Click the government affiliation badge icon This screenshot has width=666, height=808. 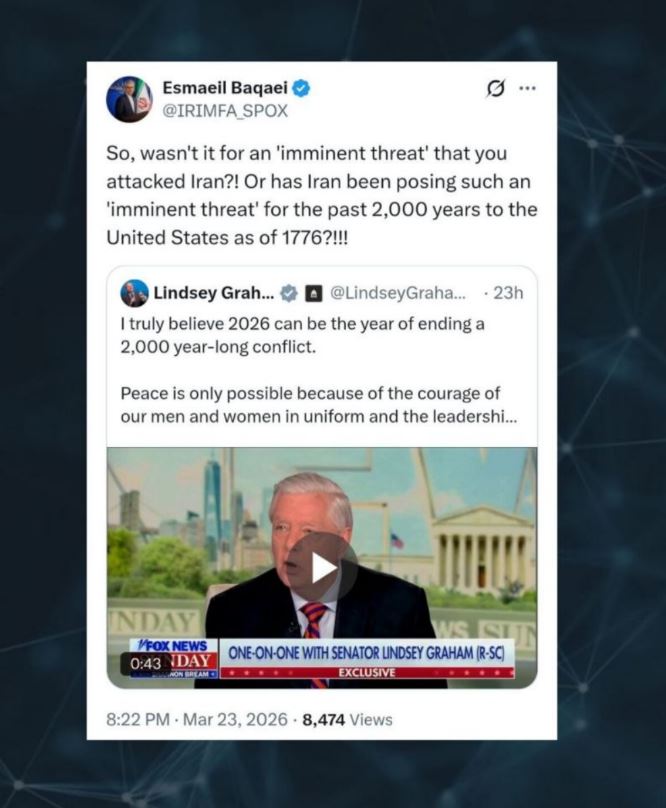312,294
